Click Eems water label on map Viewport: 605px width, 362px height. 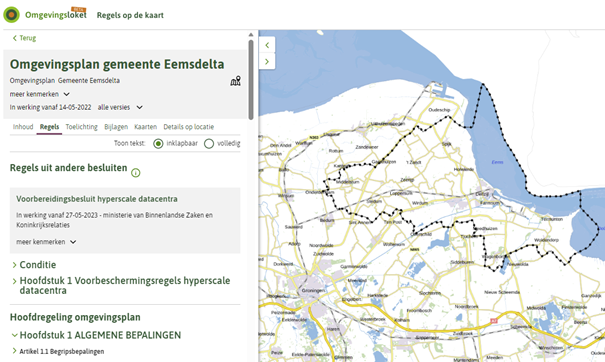point(497,162)
